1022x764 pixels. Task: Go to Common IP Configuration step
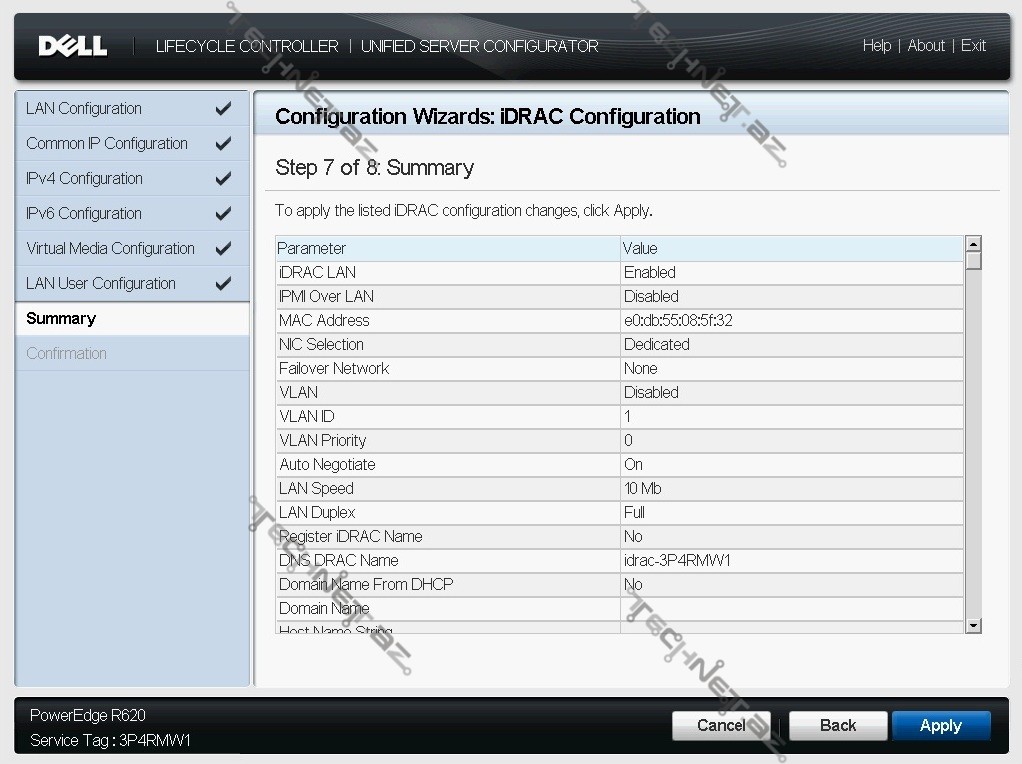point(107,144)
